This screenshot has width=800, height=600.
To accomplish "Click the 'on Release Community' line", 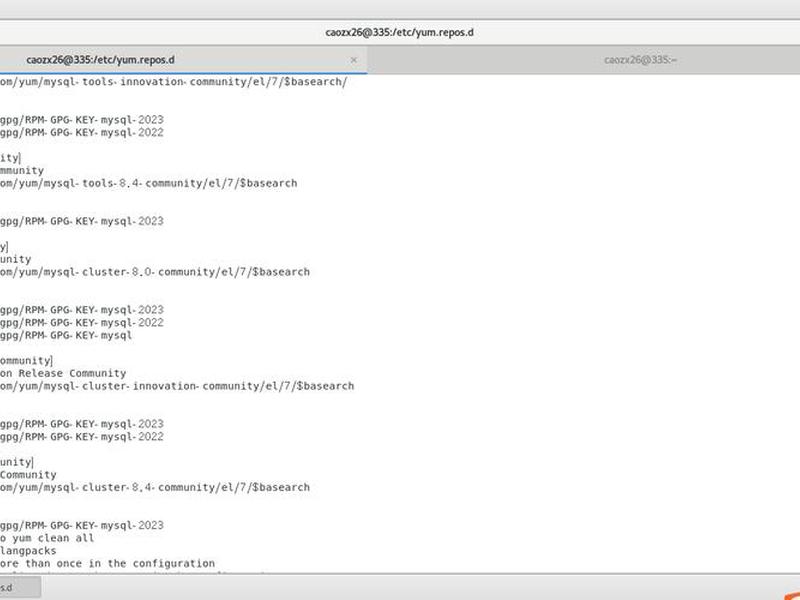I will tap(63, 373).
